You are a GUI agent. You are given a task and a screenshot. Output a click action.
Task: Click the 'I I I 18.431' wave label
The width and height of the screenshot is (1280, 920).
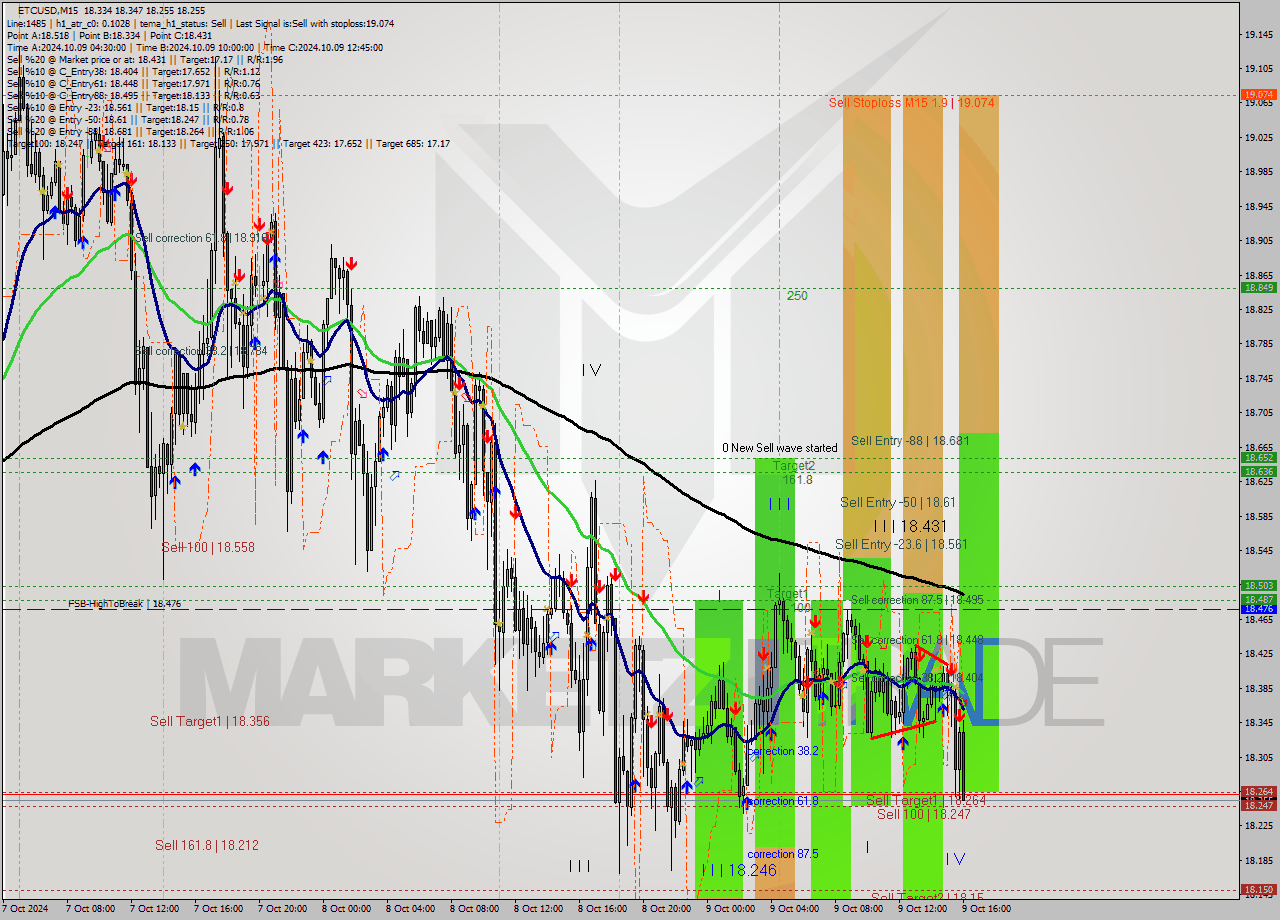coord(909,525)
